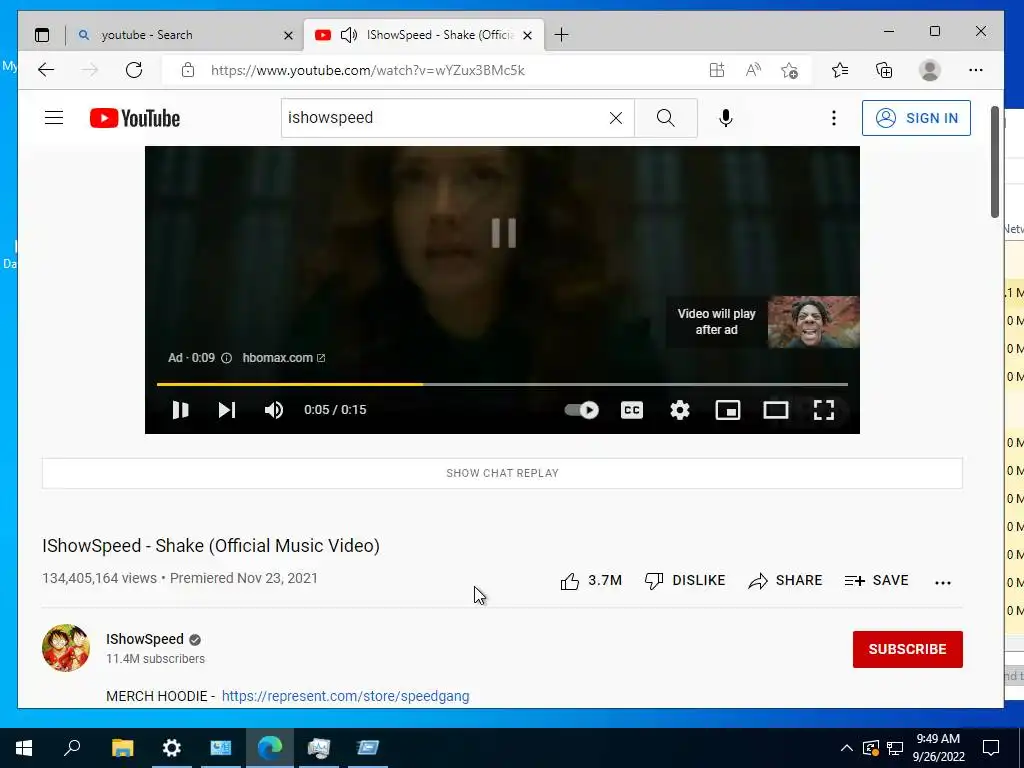Mute the video volume icon
Viewport: 1024px width, 768px height.
(x=274, y=410)
